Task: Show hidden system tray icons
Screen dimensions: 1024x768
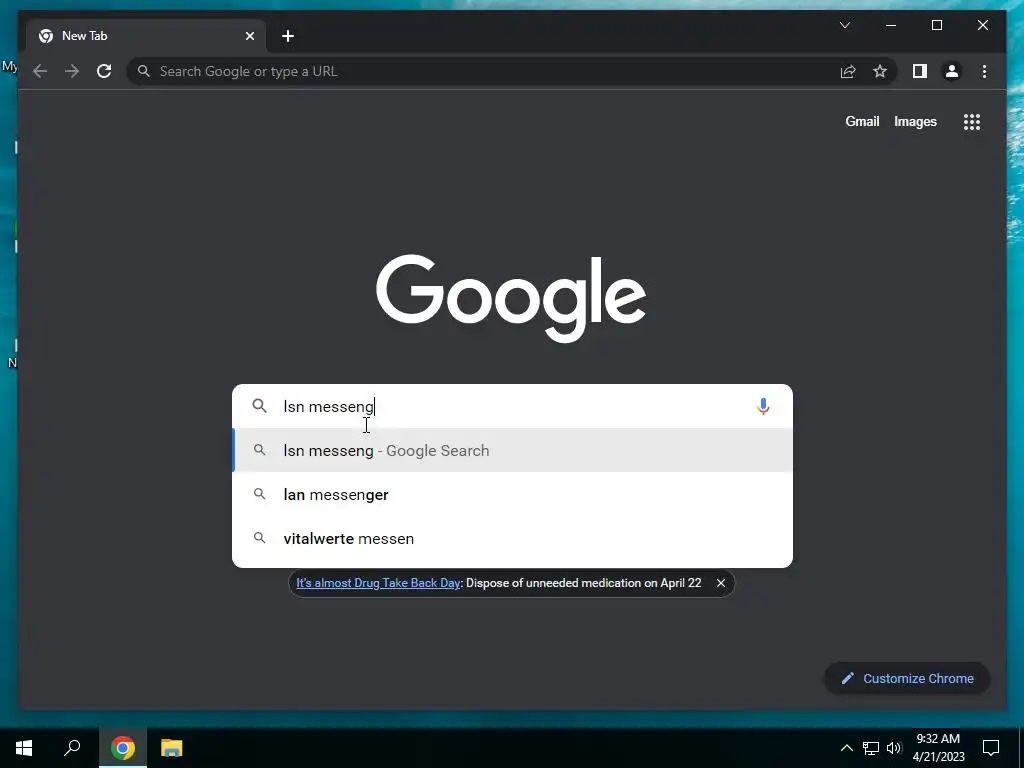Action: [846, 748]
